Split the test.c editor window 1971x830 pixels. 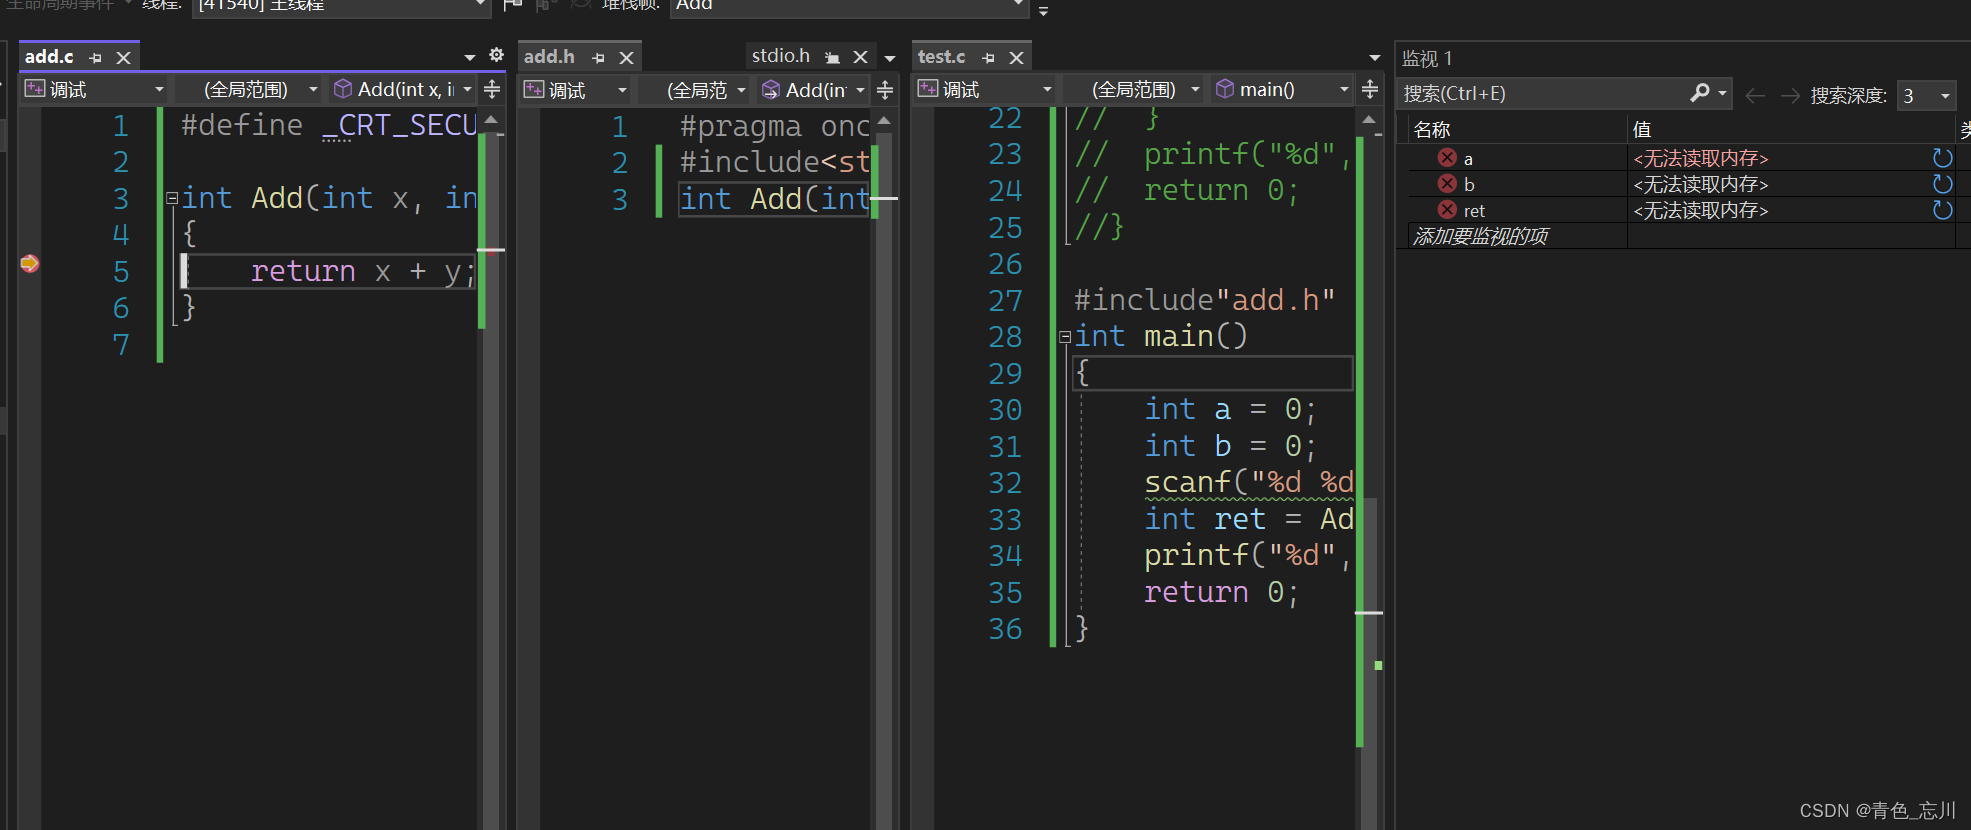point(1370,90)
